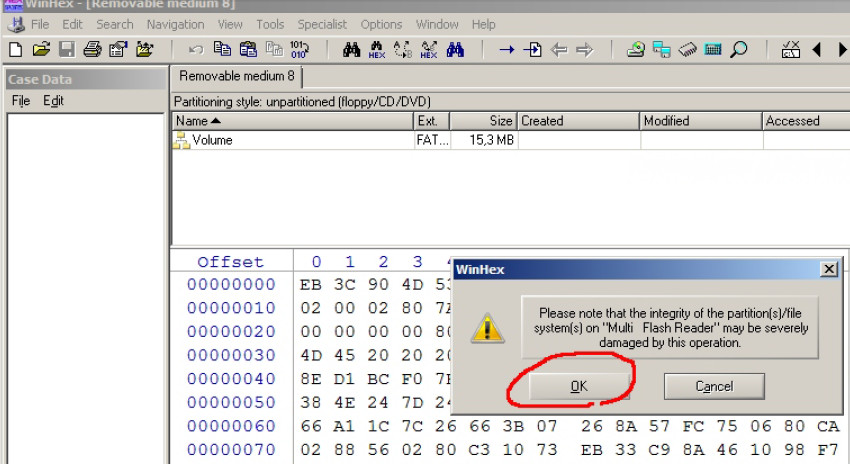Click the Open Folder toolbar icon

click(x=144, y=50)
